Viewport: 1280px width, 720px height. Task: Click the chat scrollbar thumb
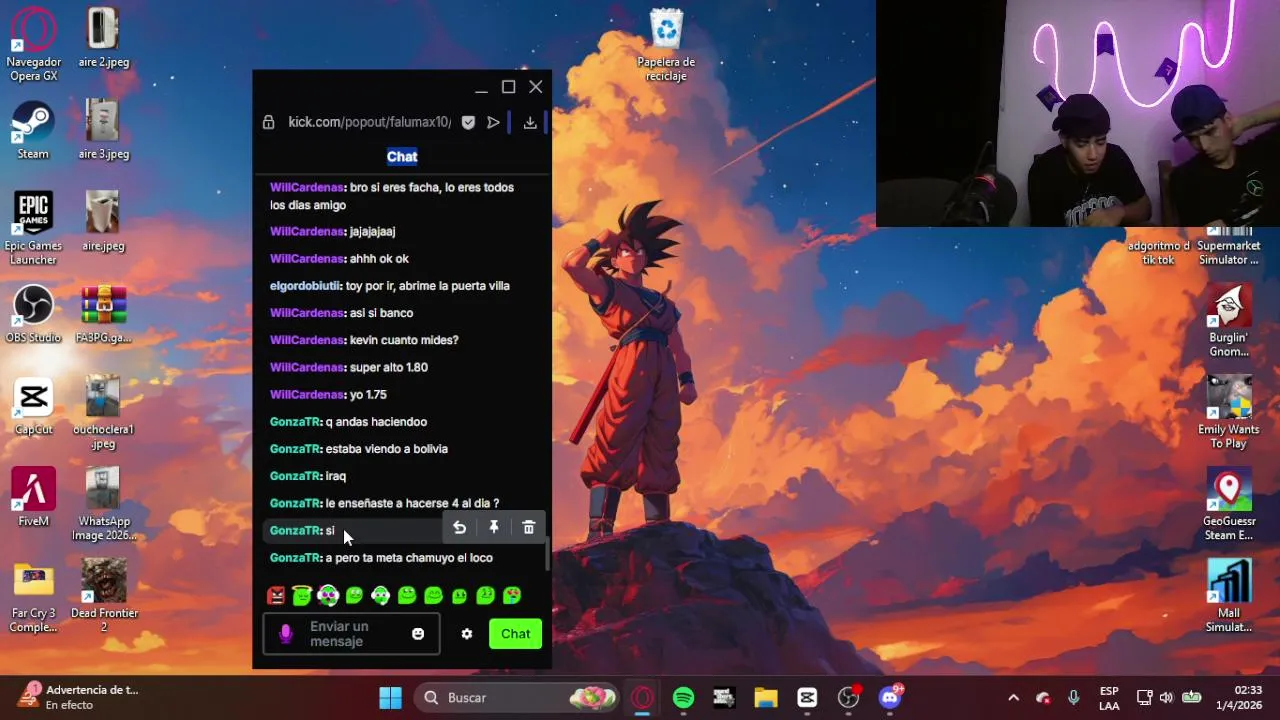(547, 555)
